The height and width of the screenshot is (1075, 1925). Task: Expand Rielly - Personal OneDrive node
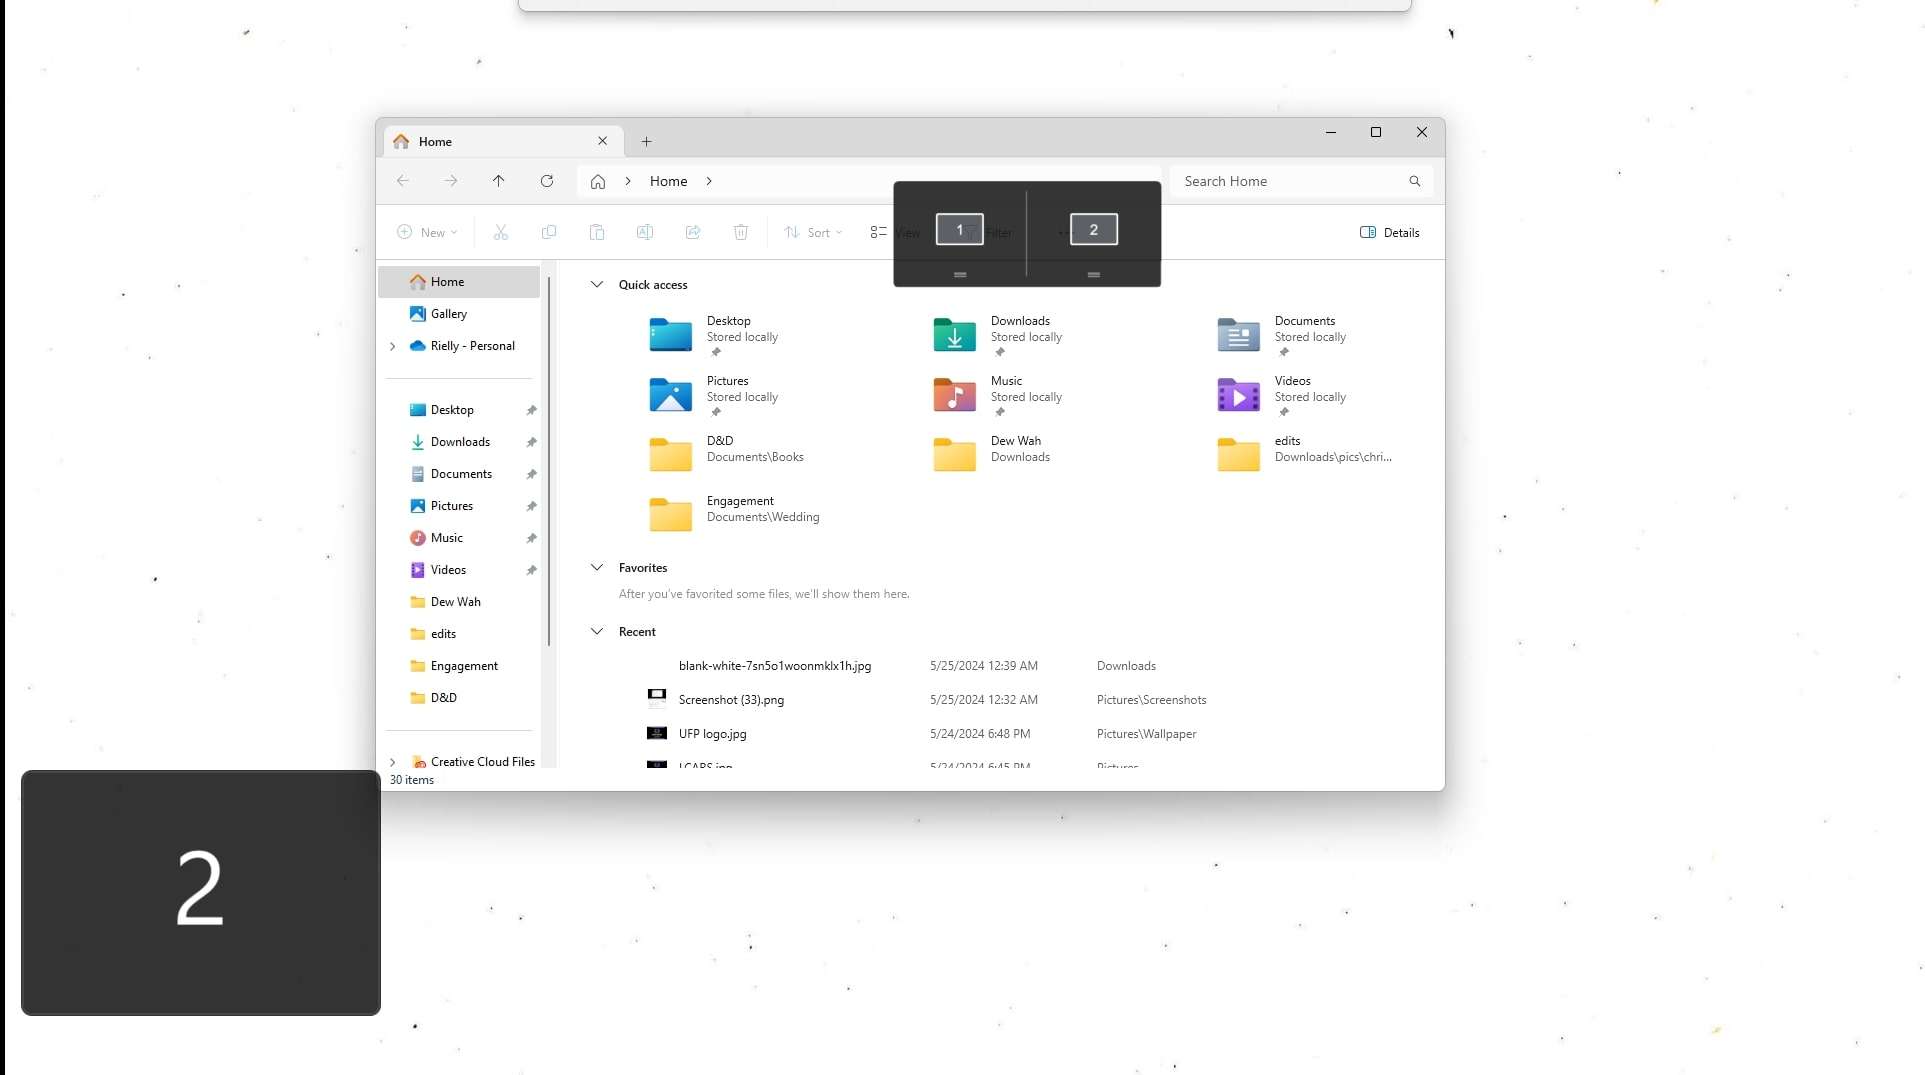[393, 346]
